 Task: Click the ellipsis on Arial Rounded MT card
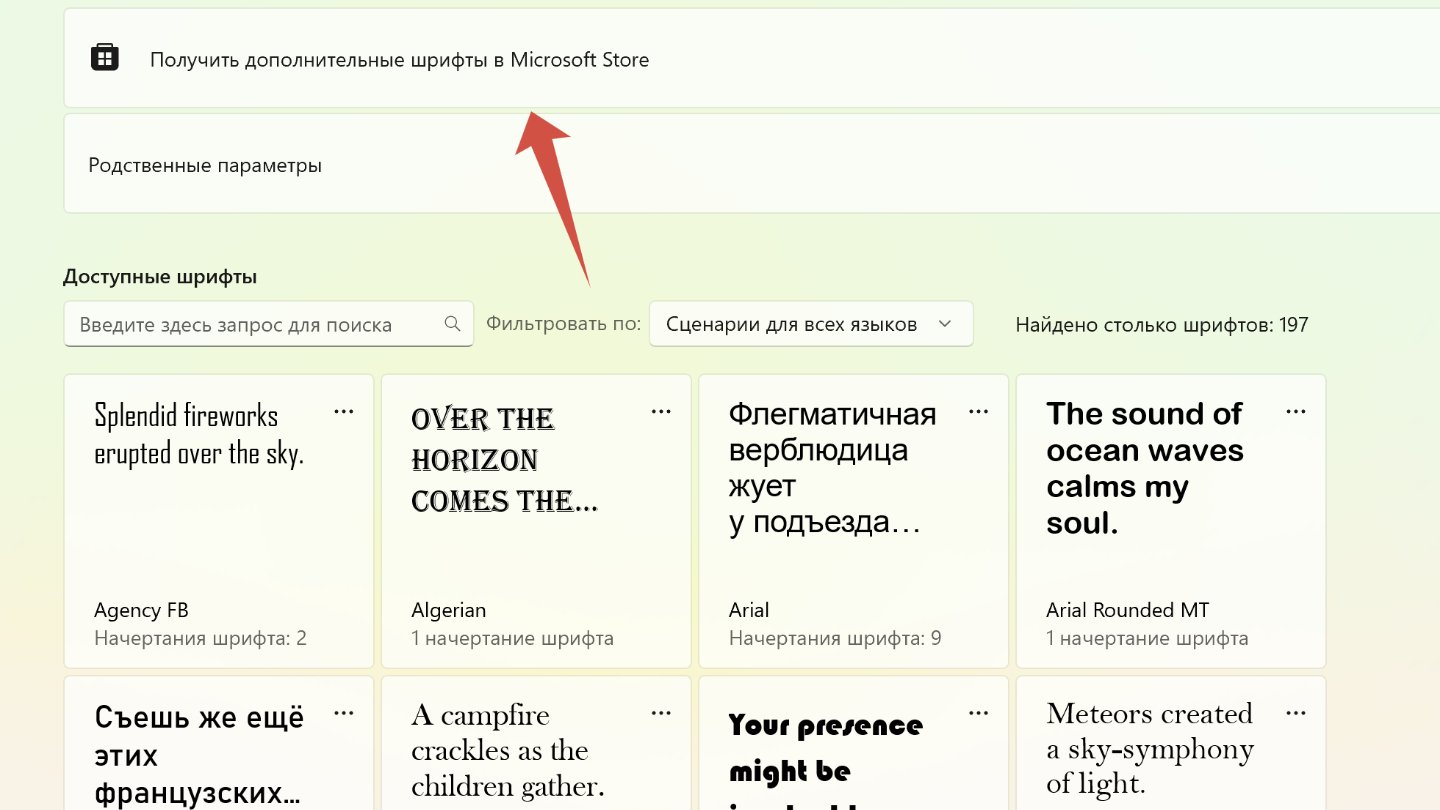point(1296,411)
